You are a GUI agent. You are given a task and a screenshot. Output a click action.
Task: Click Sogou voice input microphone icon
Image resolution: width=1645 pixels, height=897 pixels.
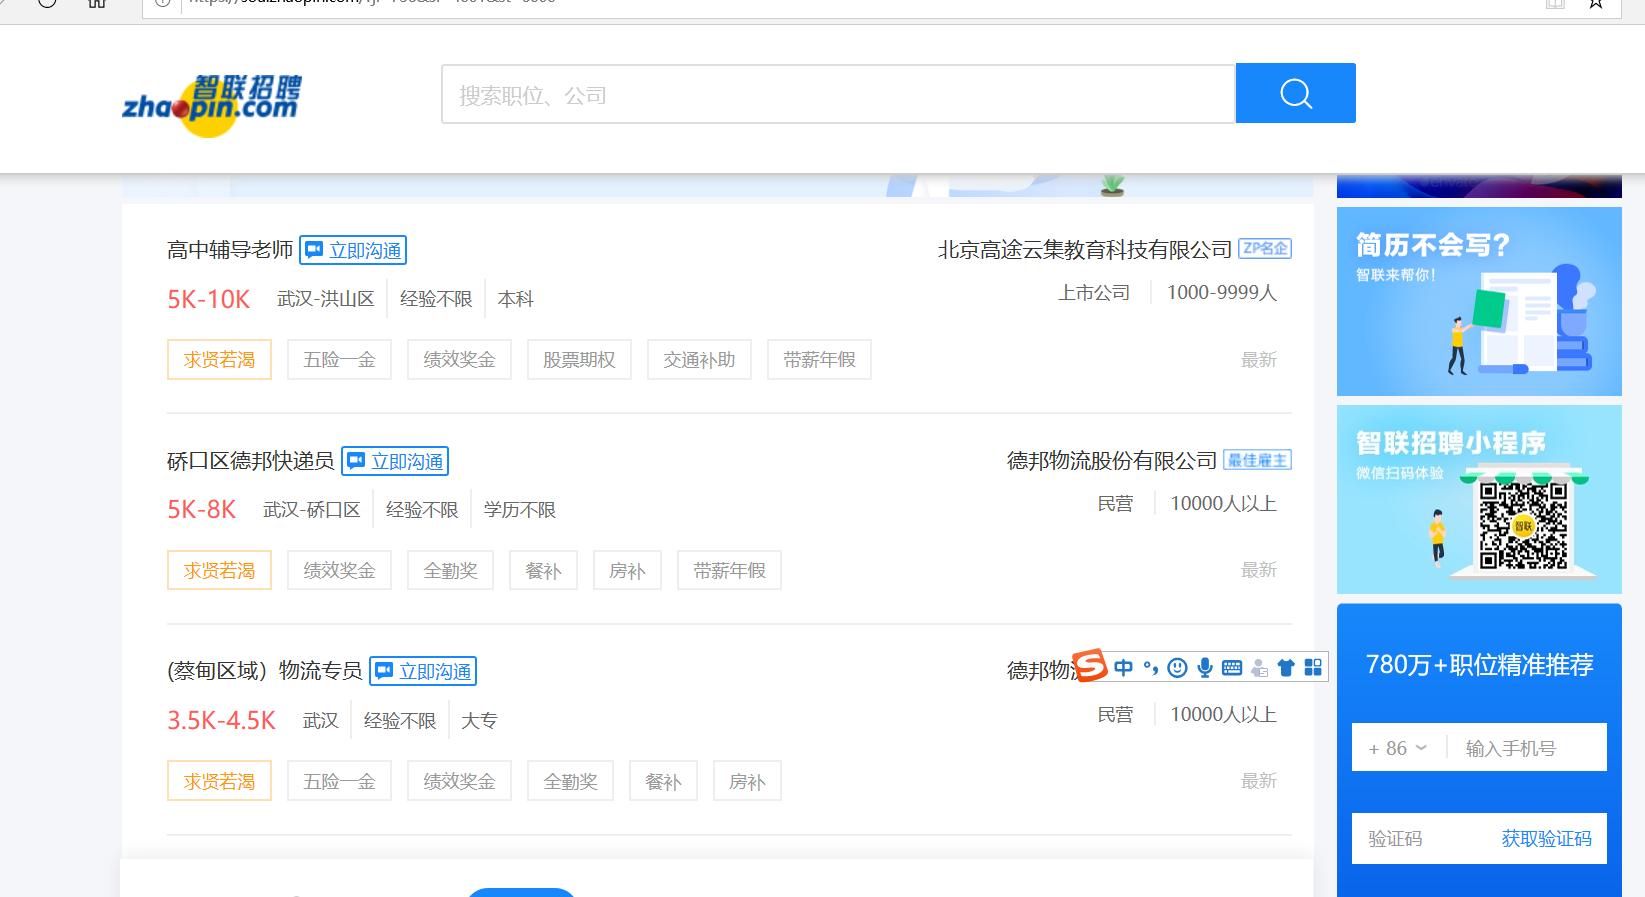pos(1205,667)
